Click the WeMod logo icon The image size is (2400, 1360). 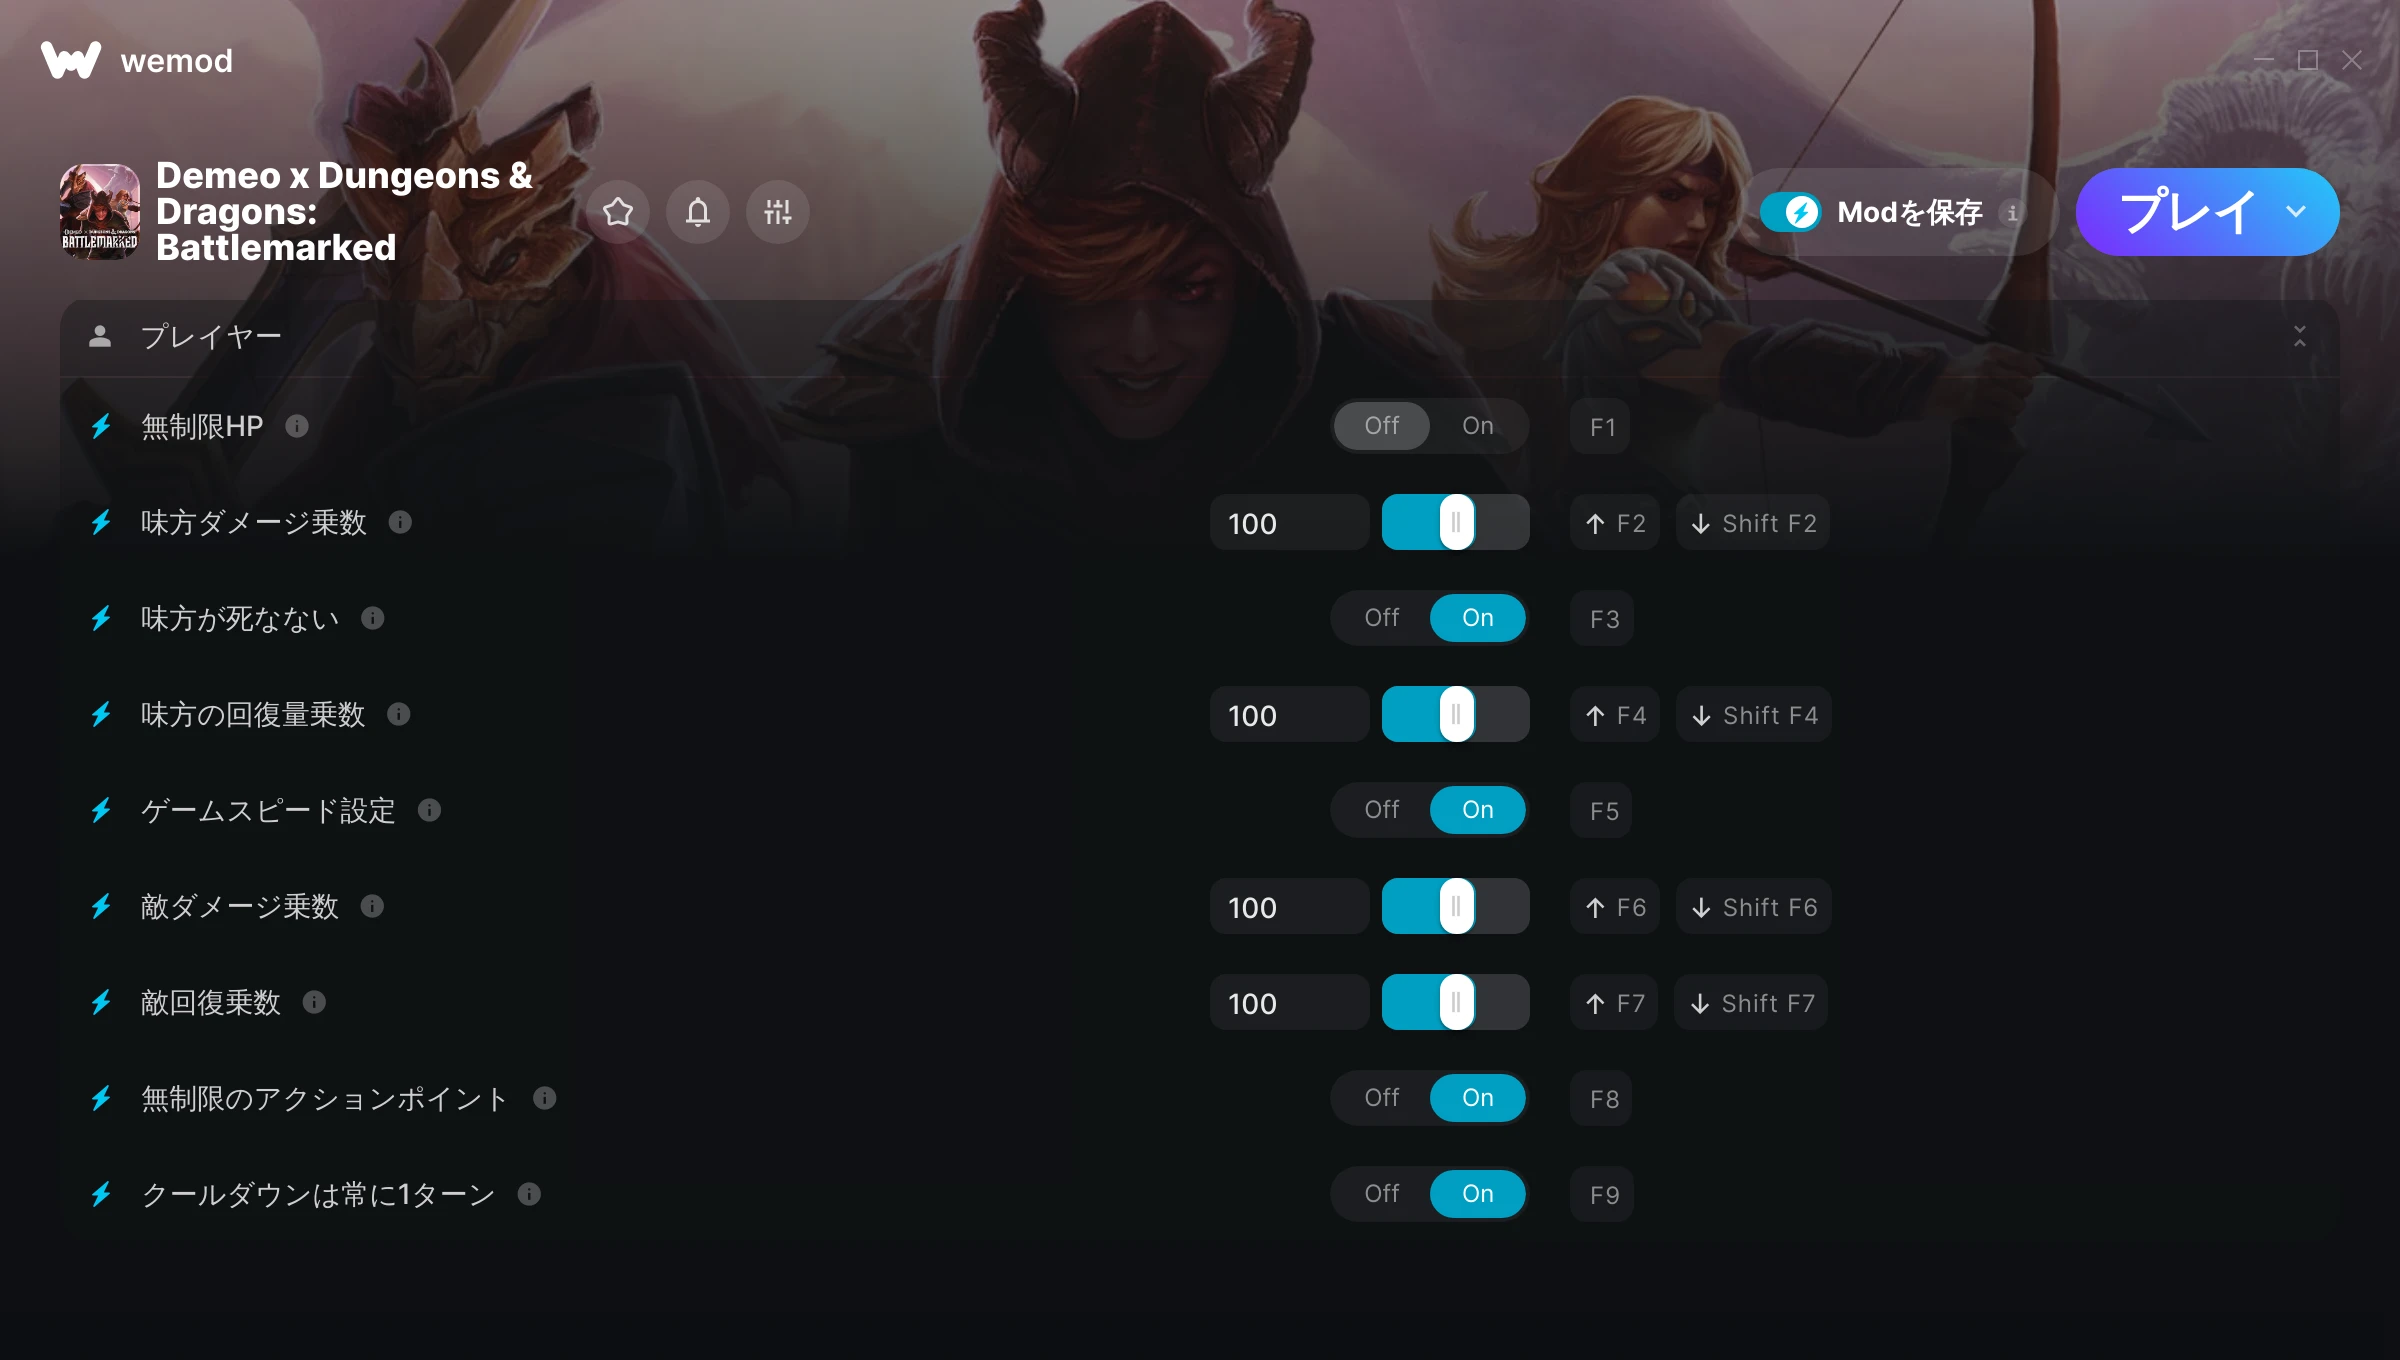[x=71, y=60]
